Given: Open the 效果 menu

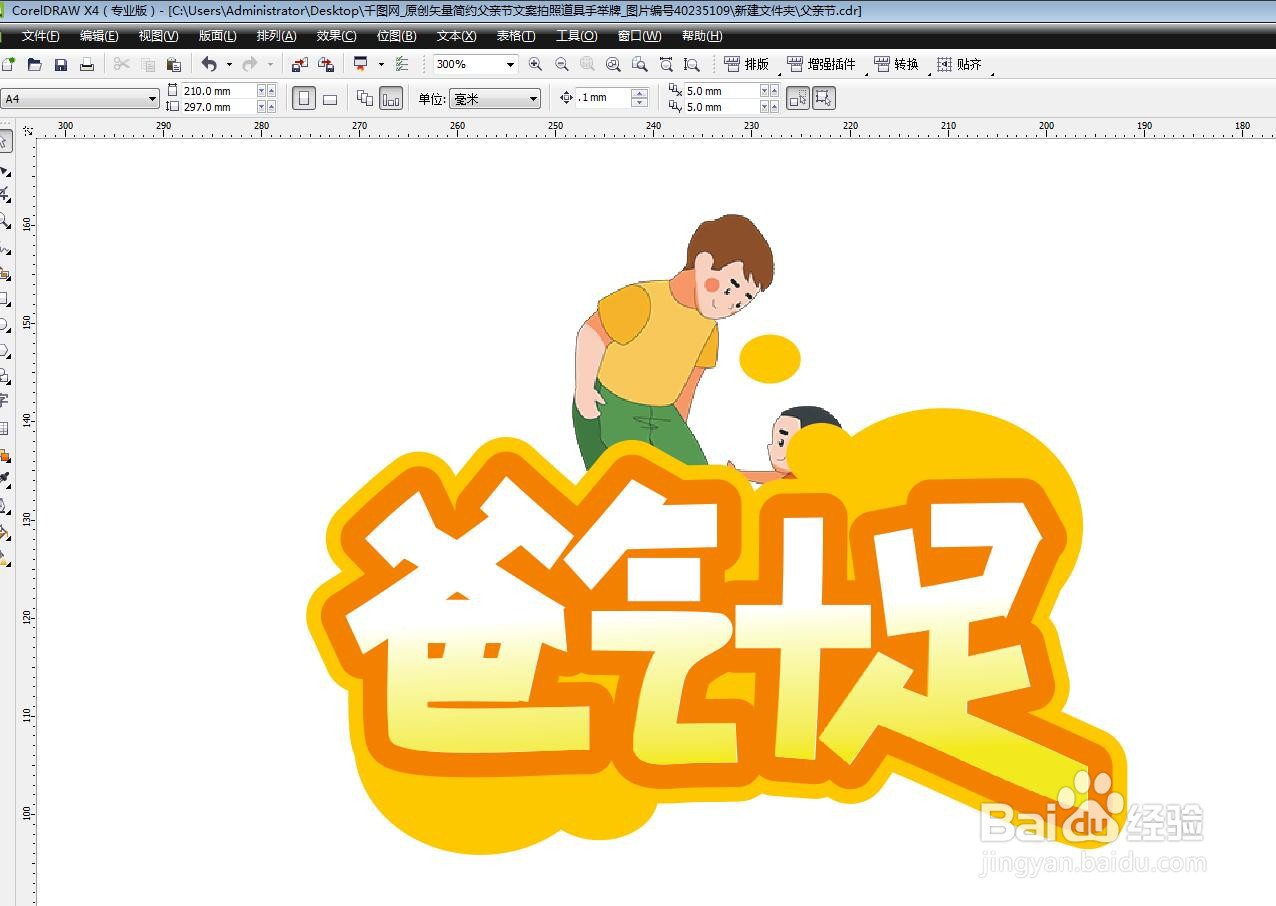Looking at the screenshot, I should pos(335,36).
